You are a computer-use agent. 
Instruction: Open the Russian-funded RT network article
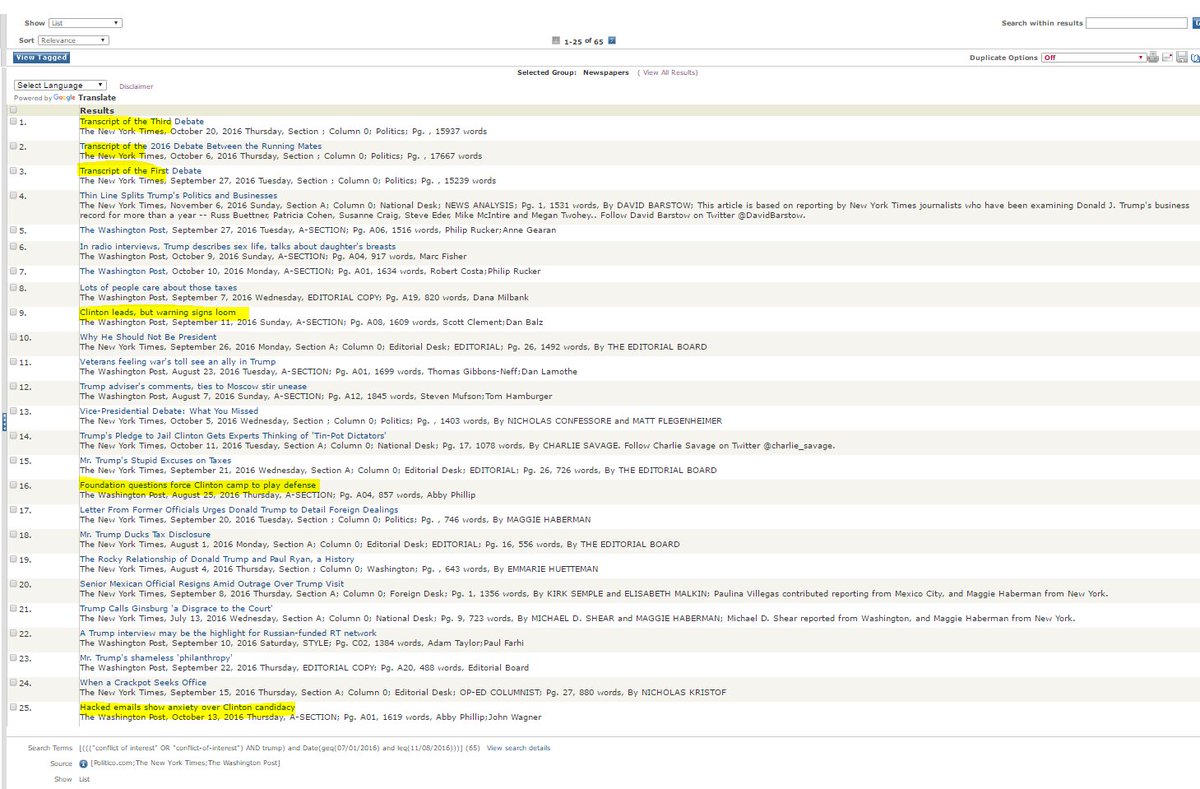coord(228,633)
